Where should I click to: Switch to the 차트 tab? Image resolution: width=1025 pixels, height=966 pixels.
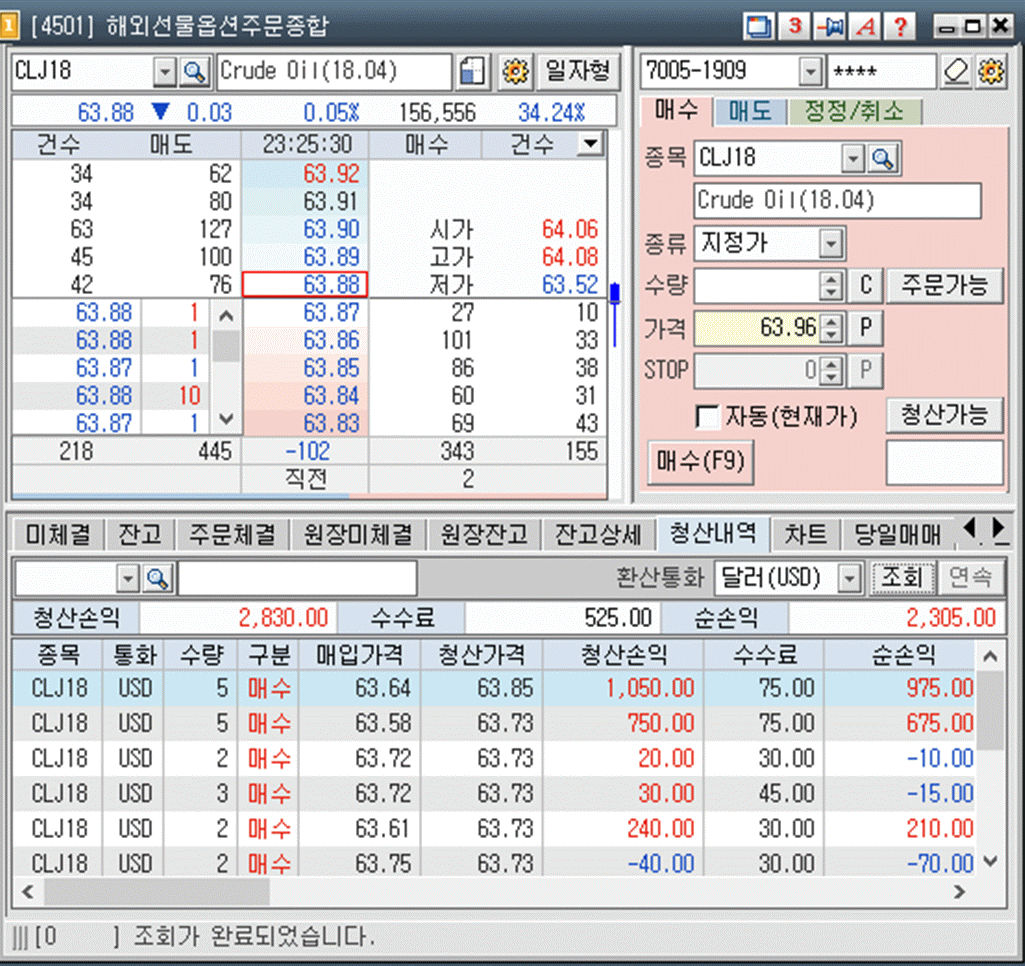tap(805, 535)
